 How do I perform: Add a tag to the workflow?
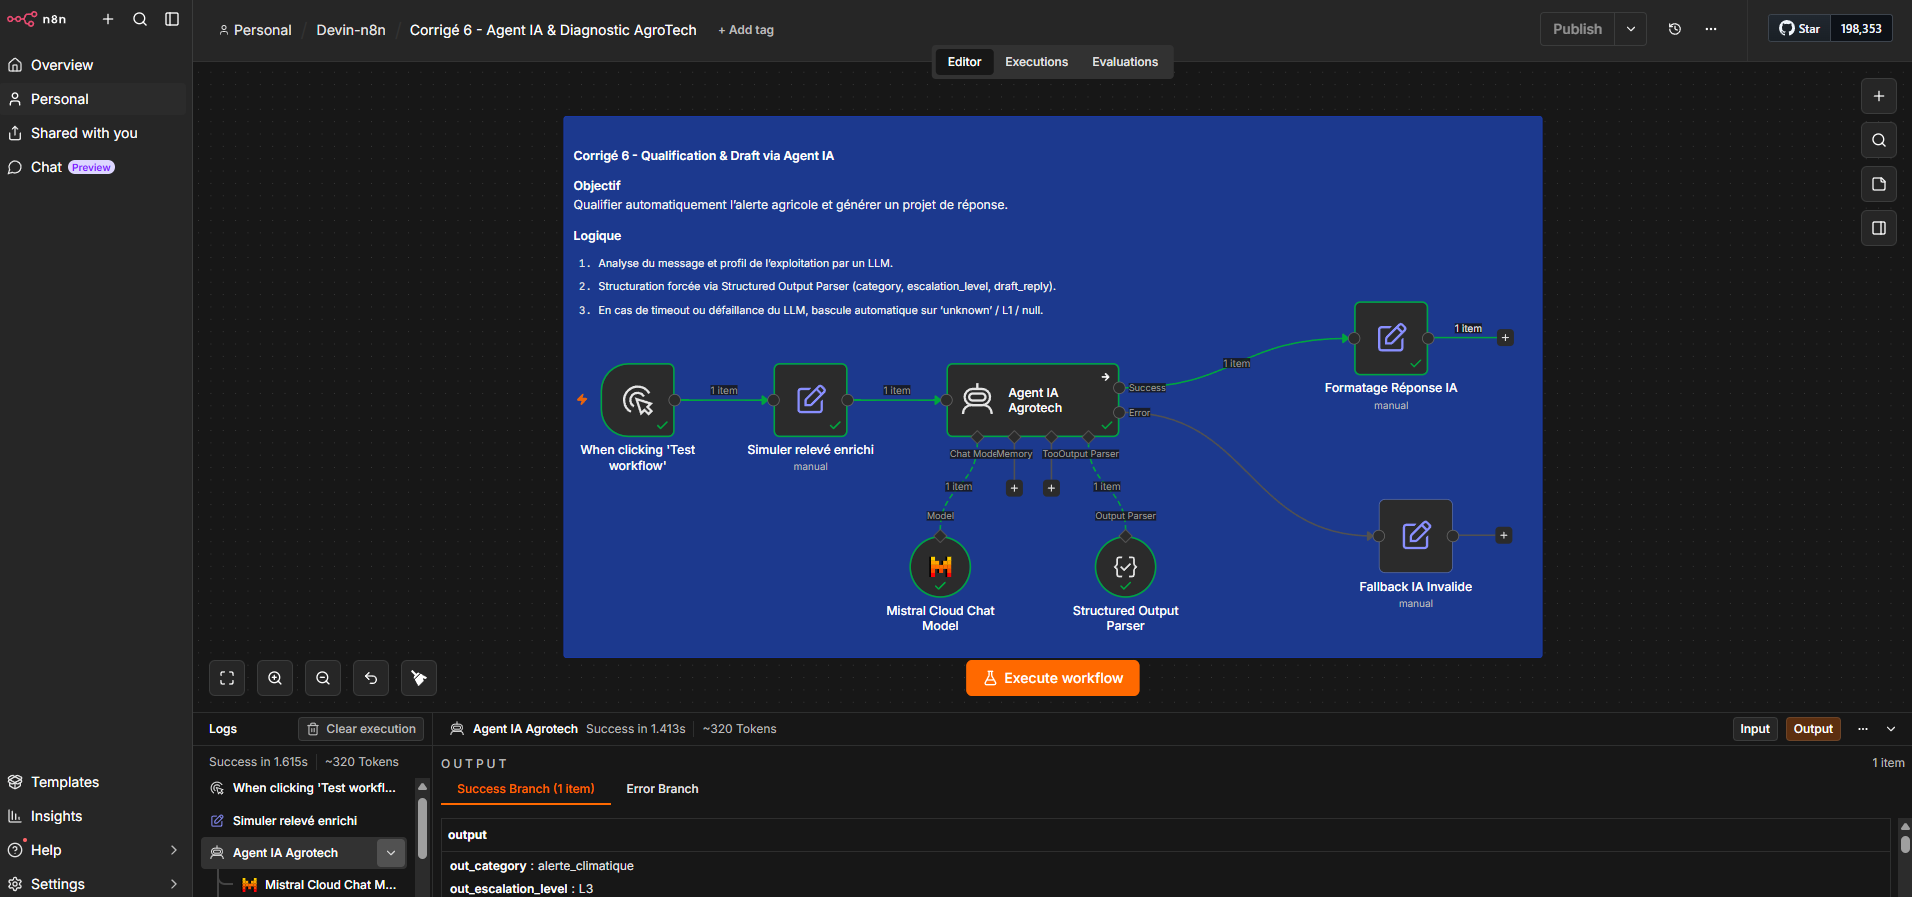(x=746, y=30)
